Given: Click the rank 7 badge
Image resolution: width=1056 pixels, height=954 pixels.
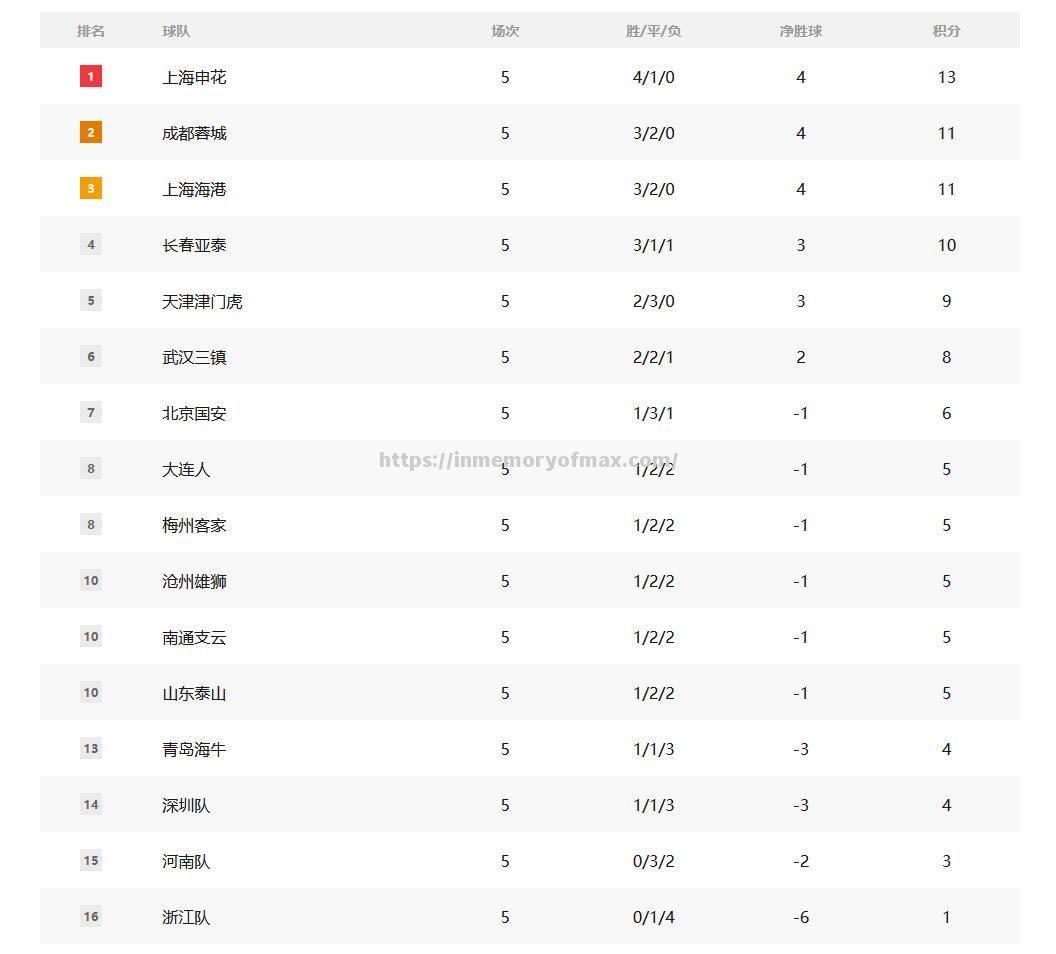Looking at the screenshot, I should tap(91, 412).
